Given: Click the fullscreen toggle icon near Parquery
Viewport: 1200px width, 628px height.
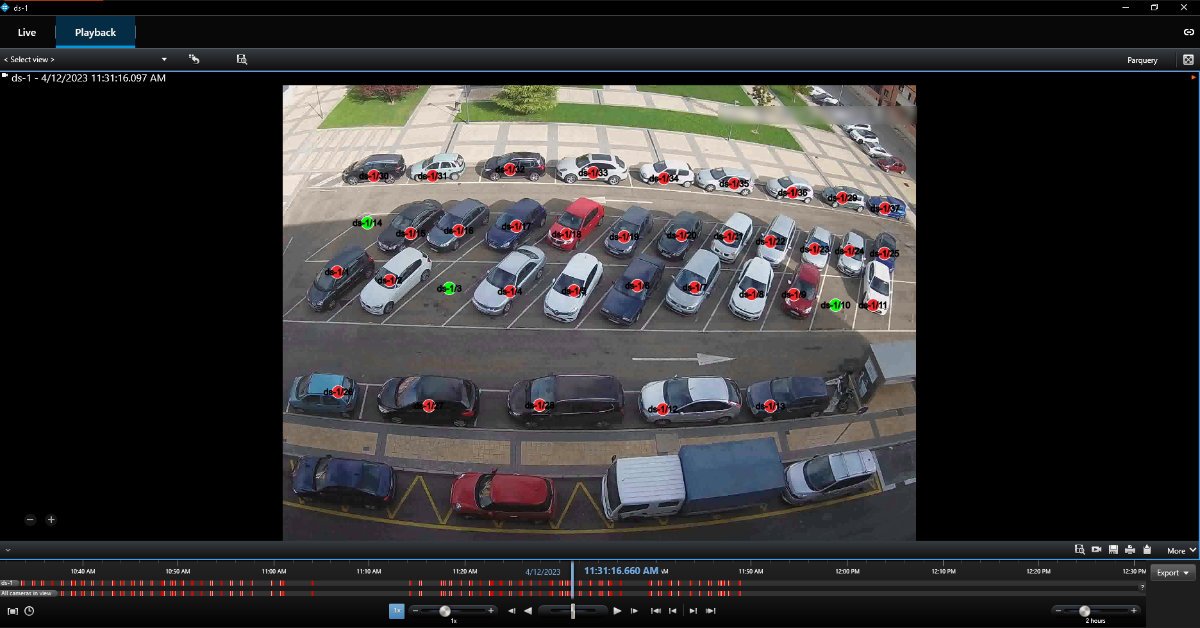Looking at the screenshot, I should click(x=1188, y=60).
